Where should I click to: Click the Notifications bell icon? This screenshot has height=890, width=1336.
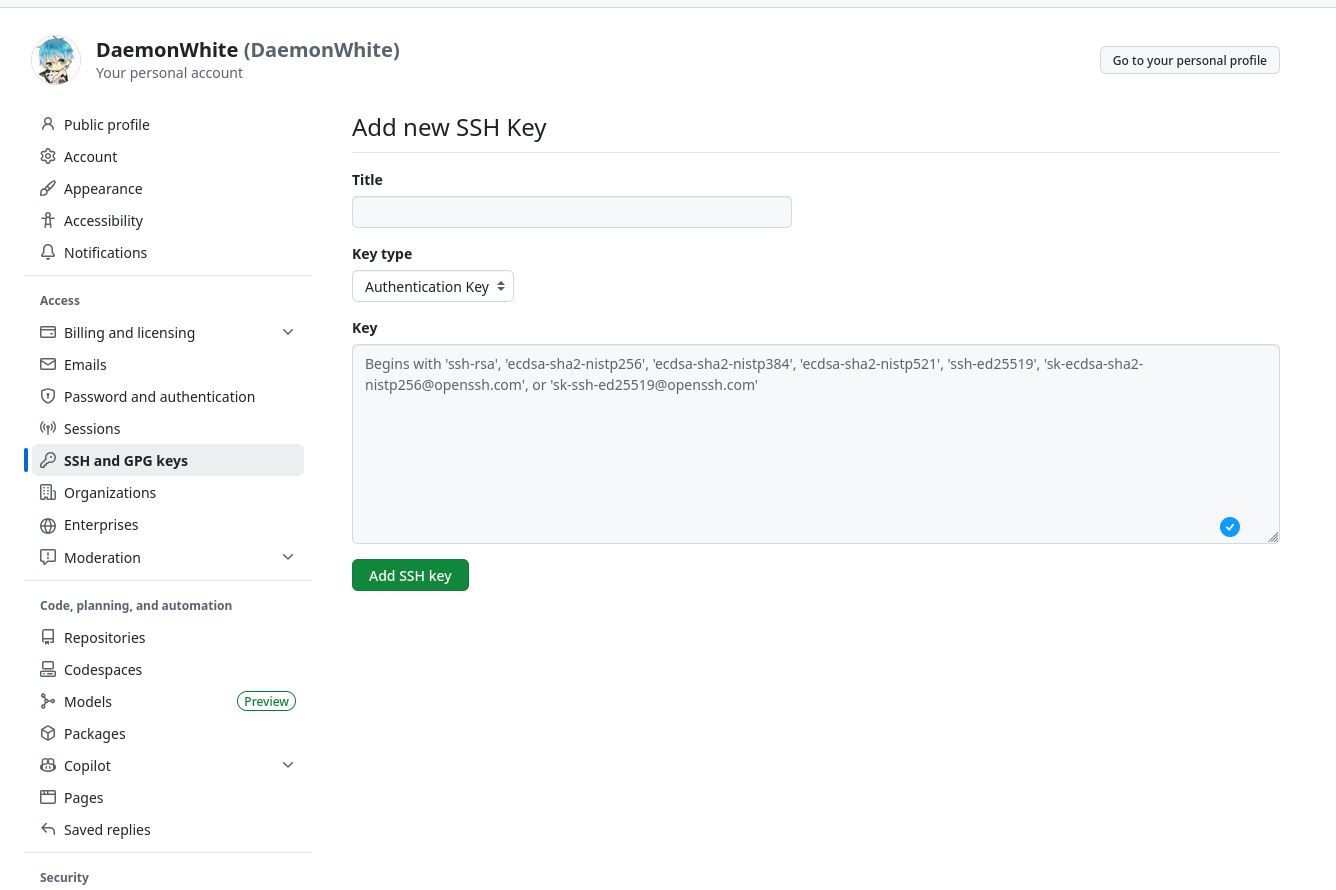pyautogui.click(x=48, y=253)
